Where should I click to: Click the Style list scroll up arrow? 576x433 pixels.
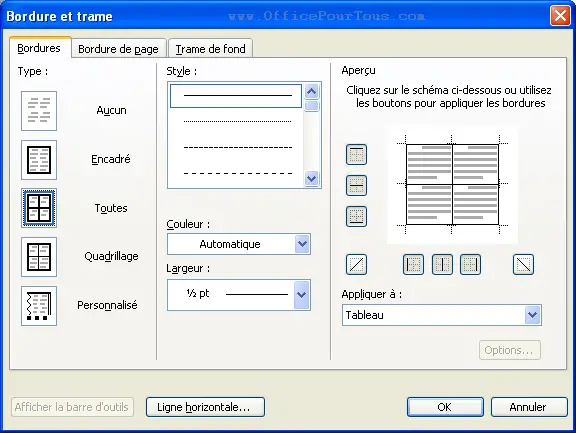point(312,91)
